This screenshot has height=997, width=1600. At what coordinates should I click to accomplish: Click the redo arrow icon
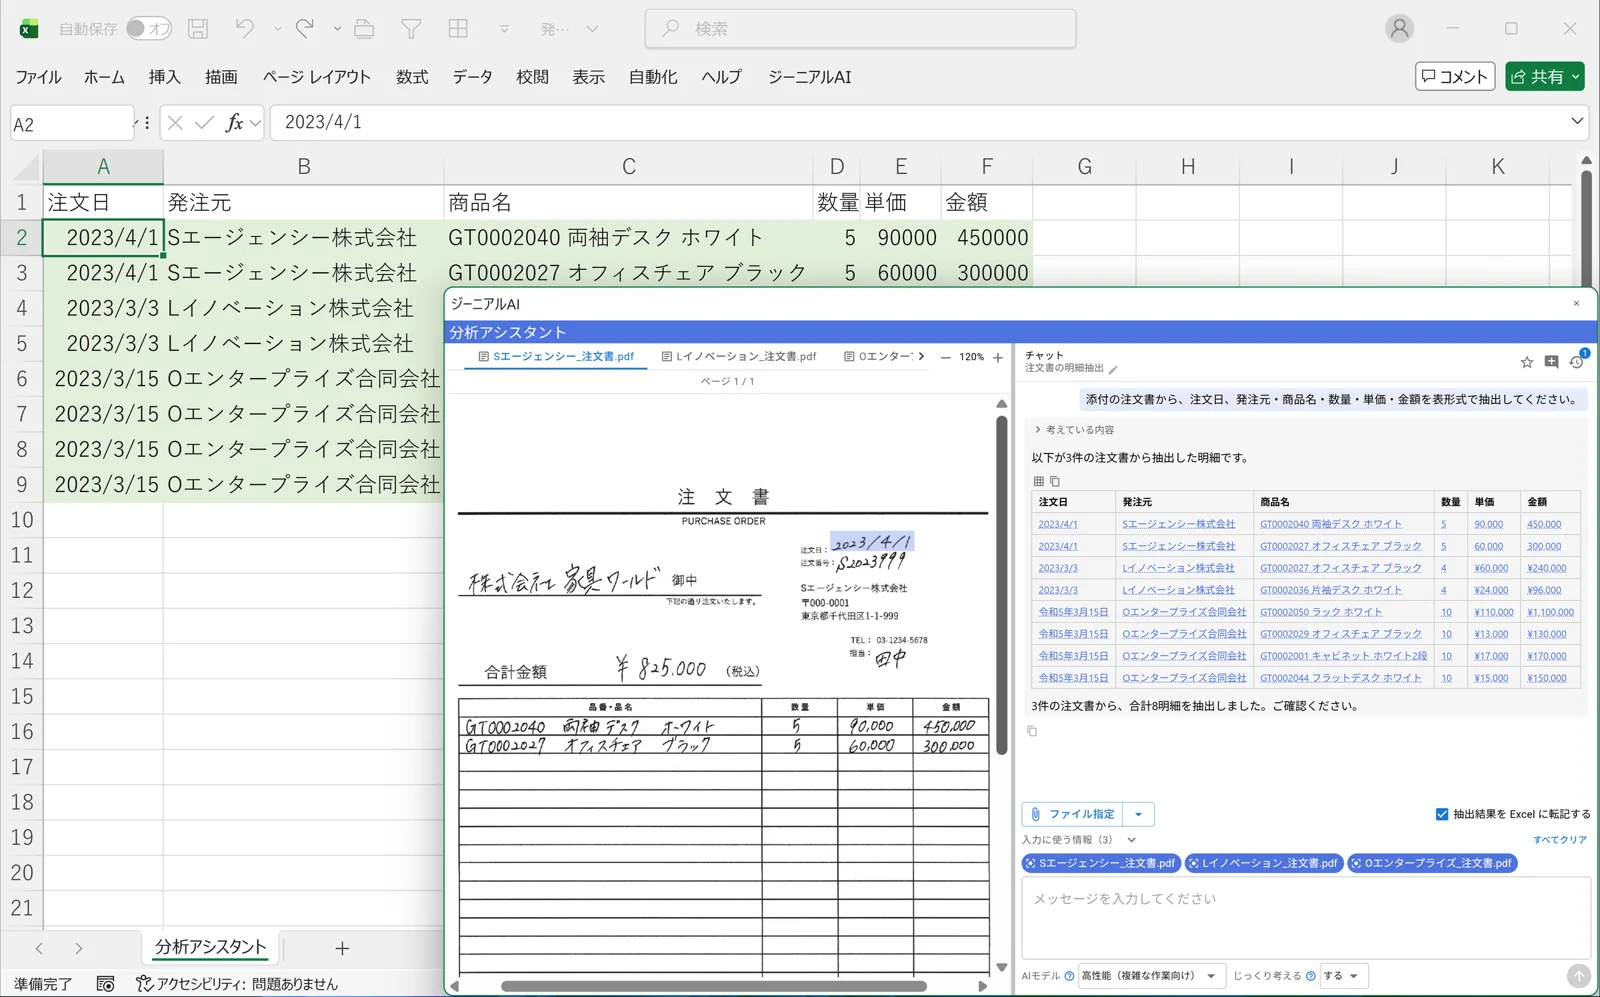[x=305, y=29]
